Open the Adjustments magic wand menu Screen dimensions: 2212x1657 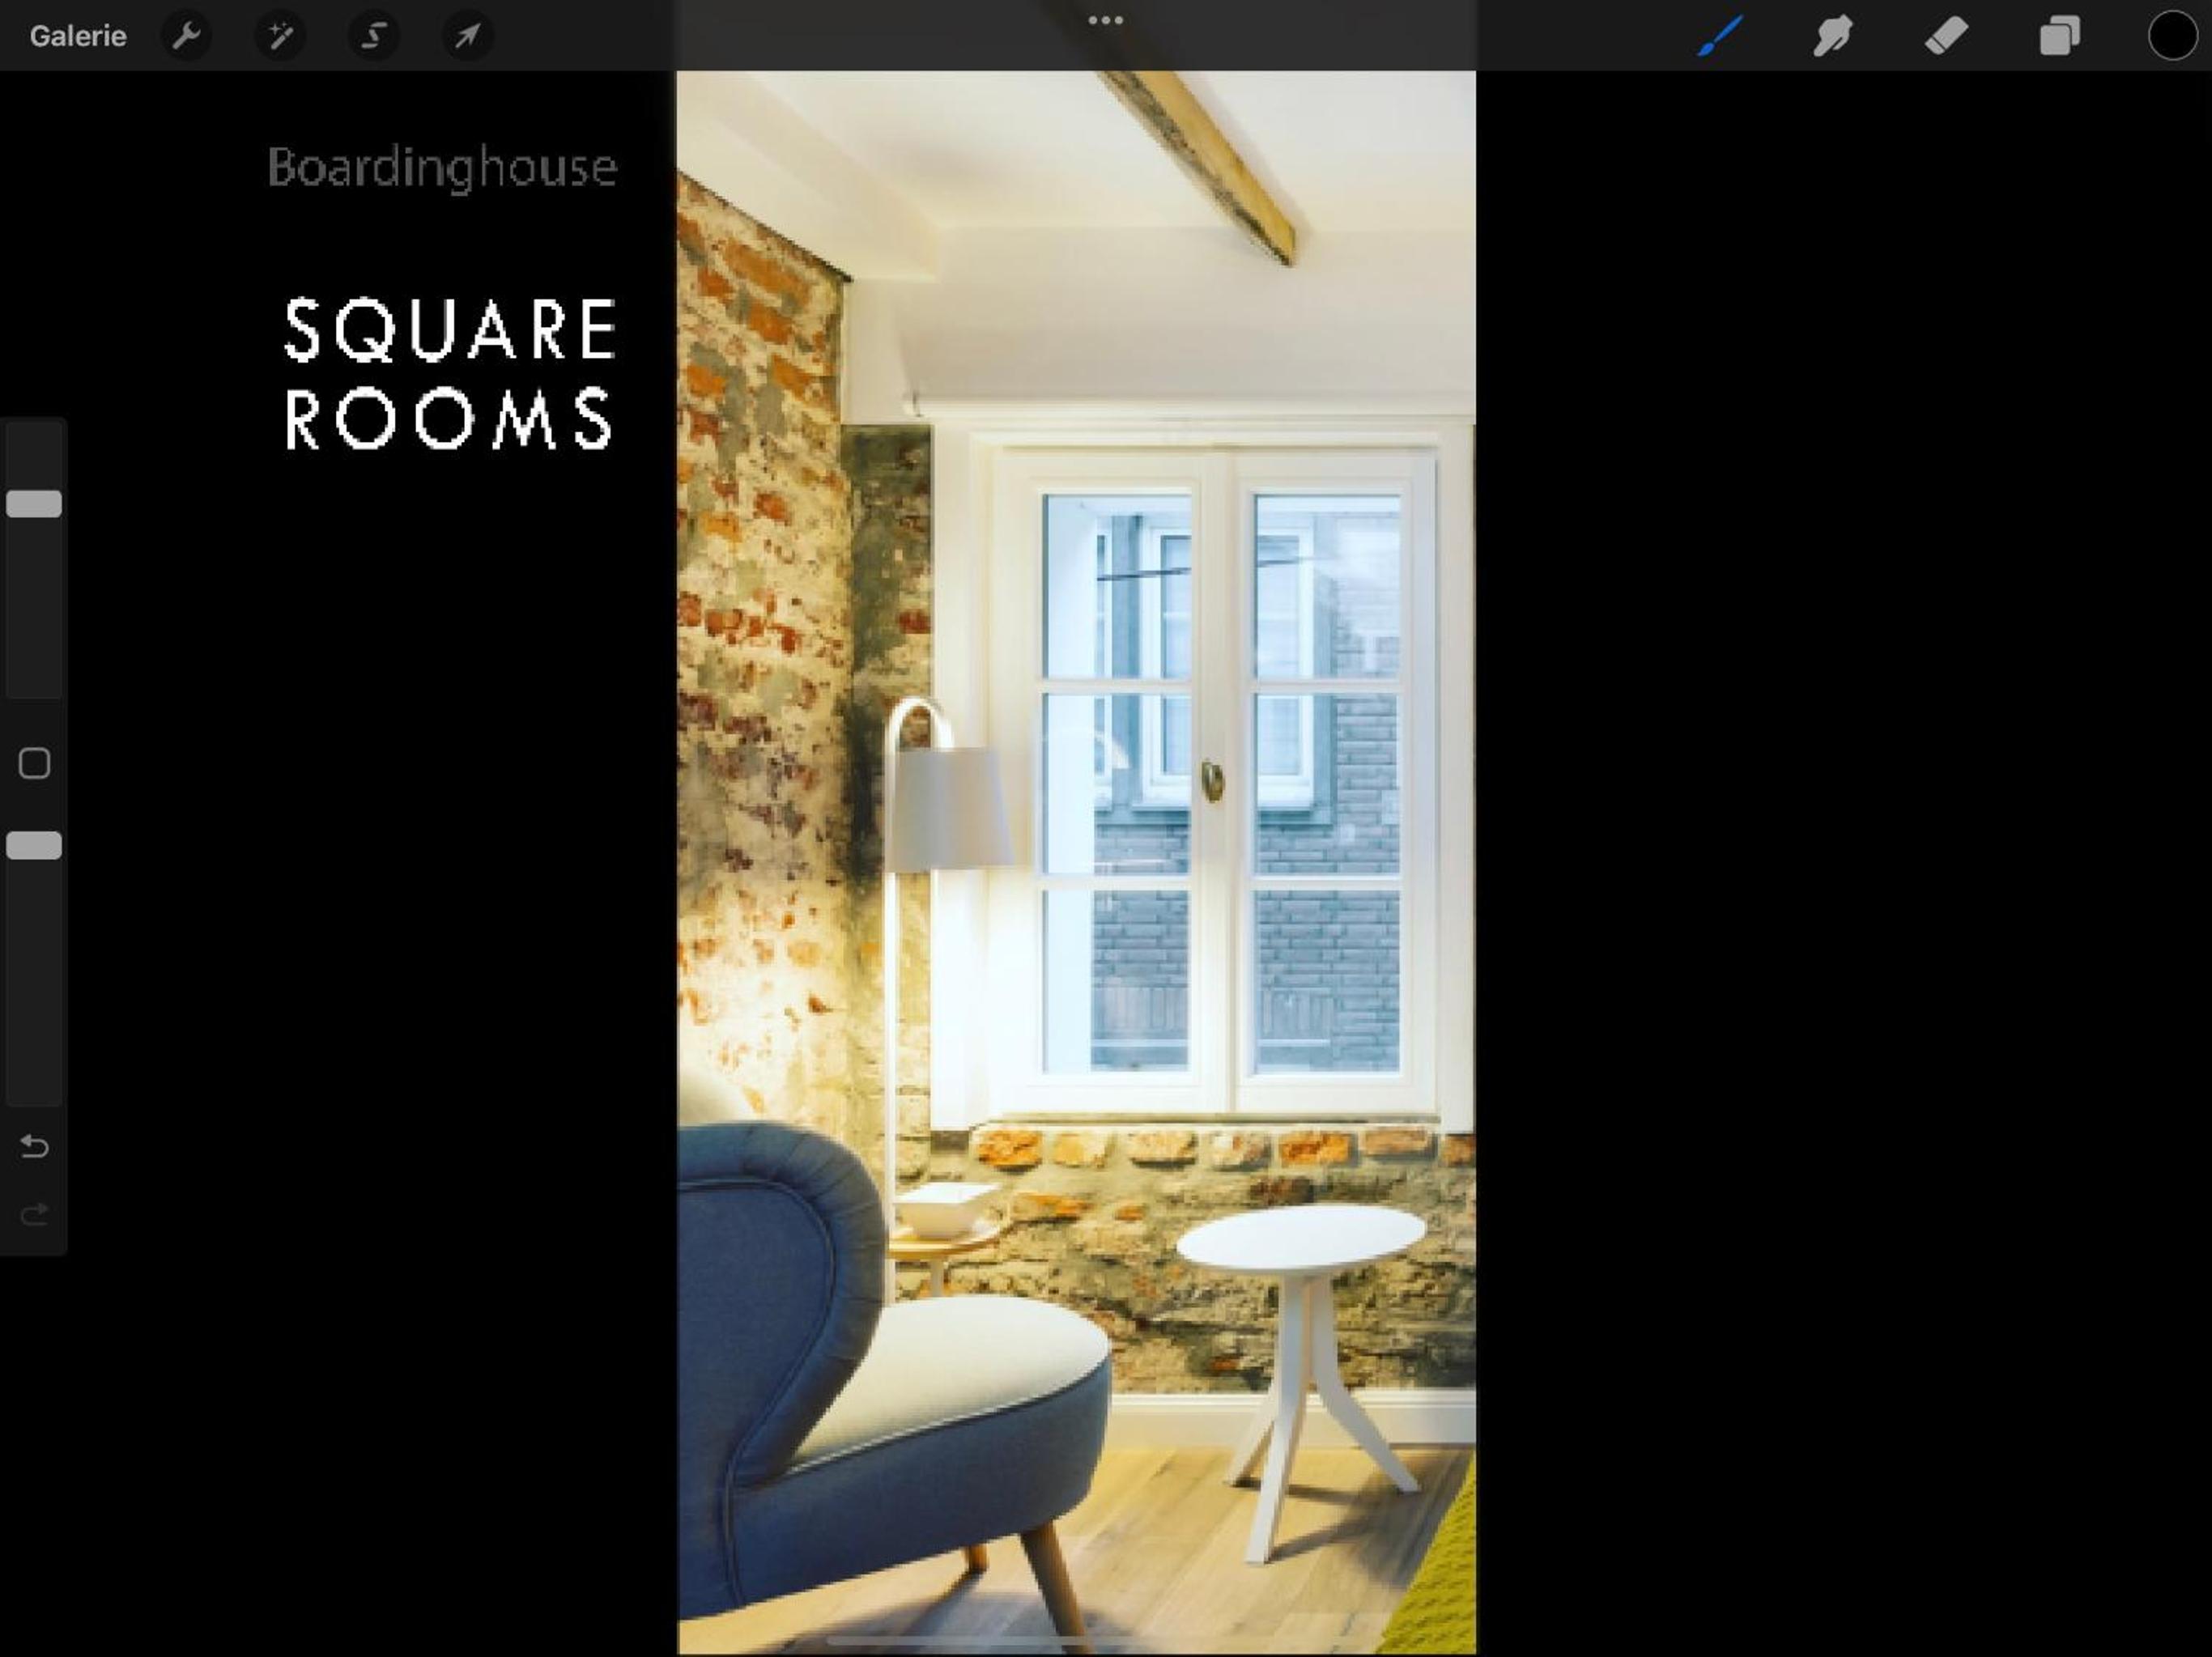[280, 36]
